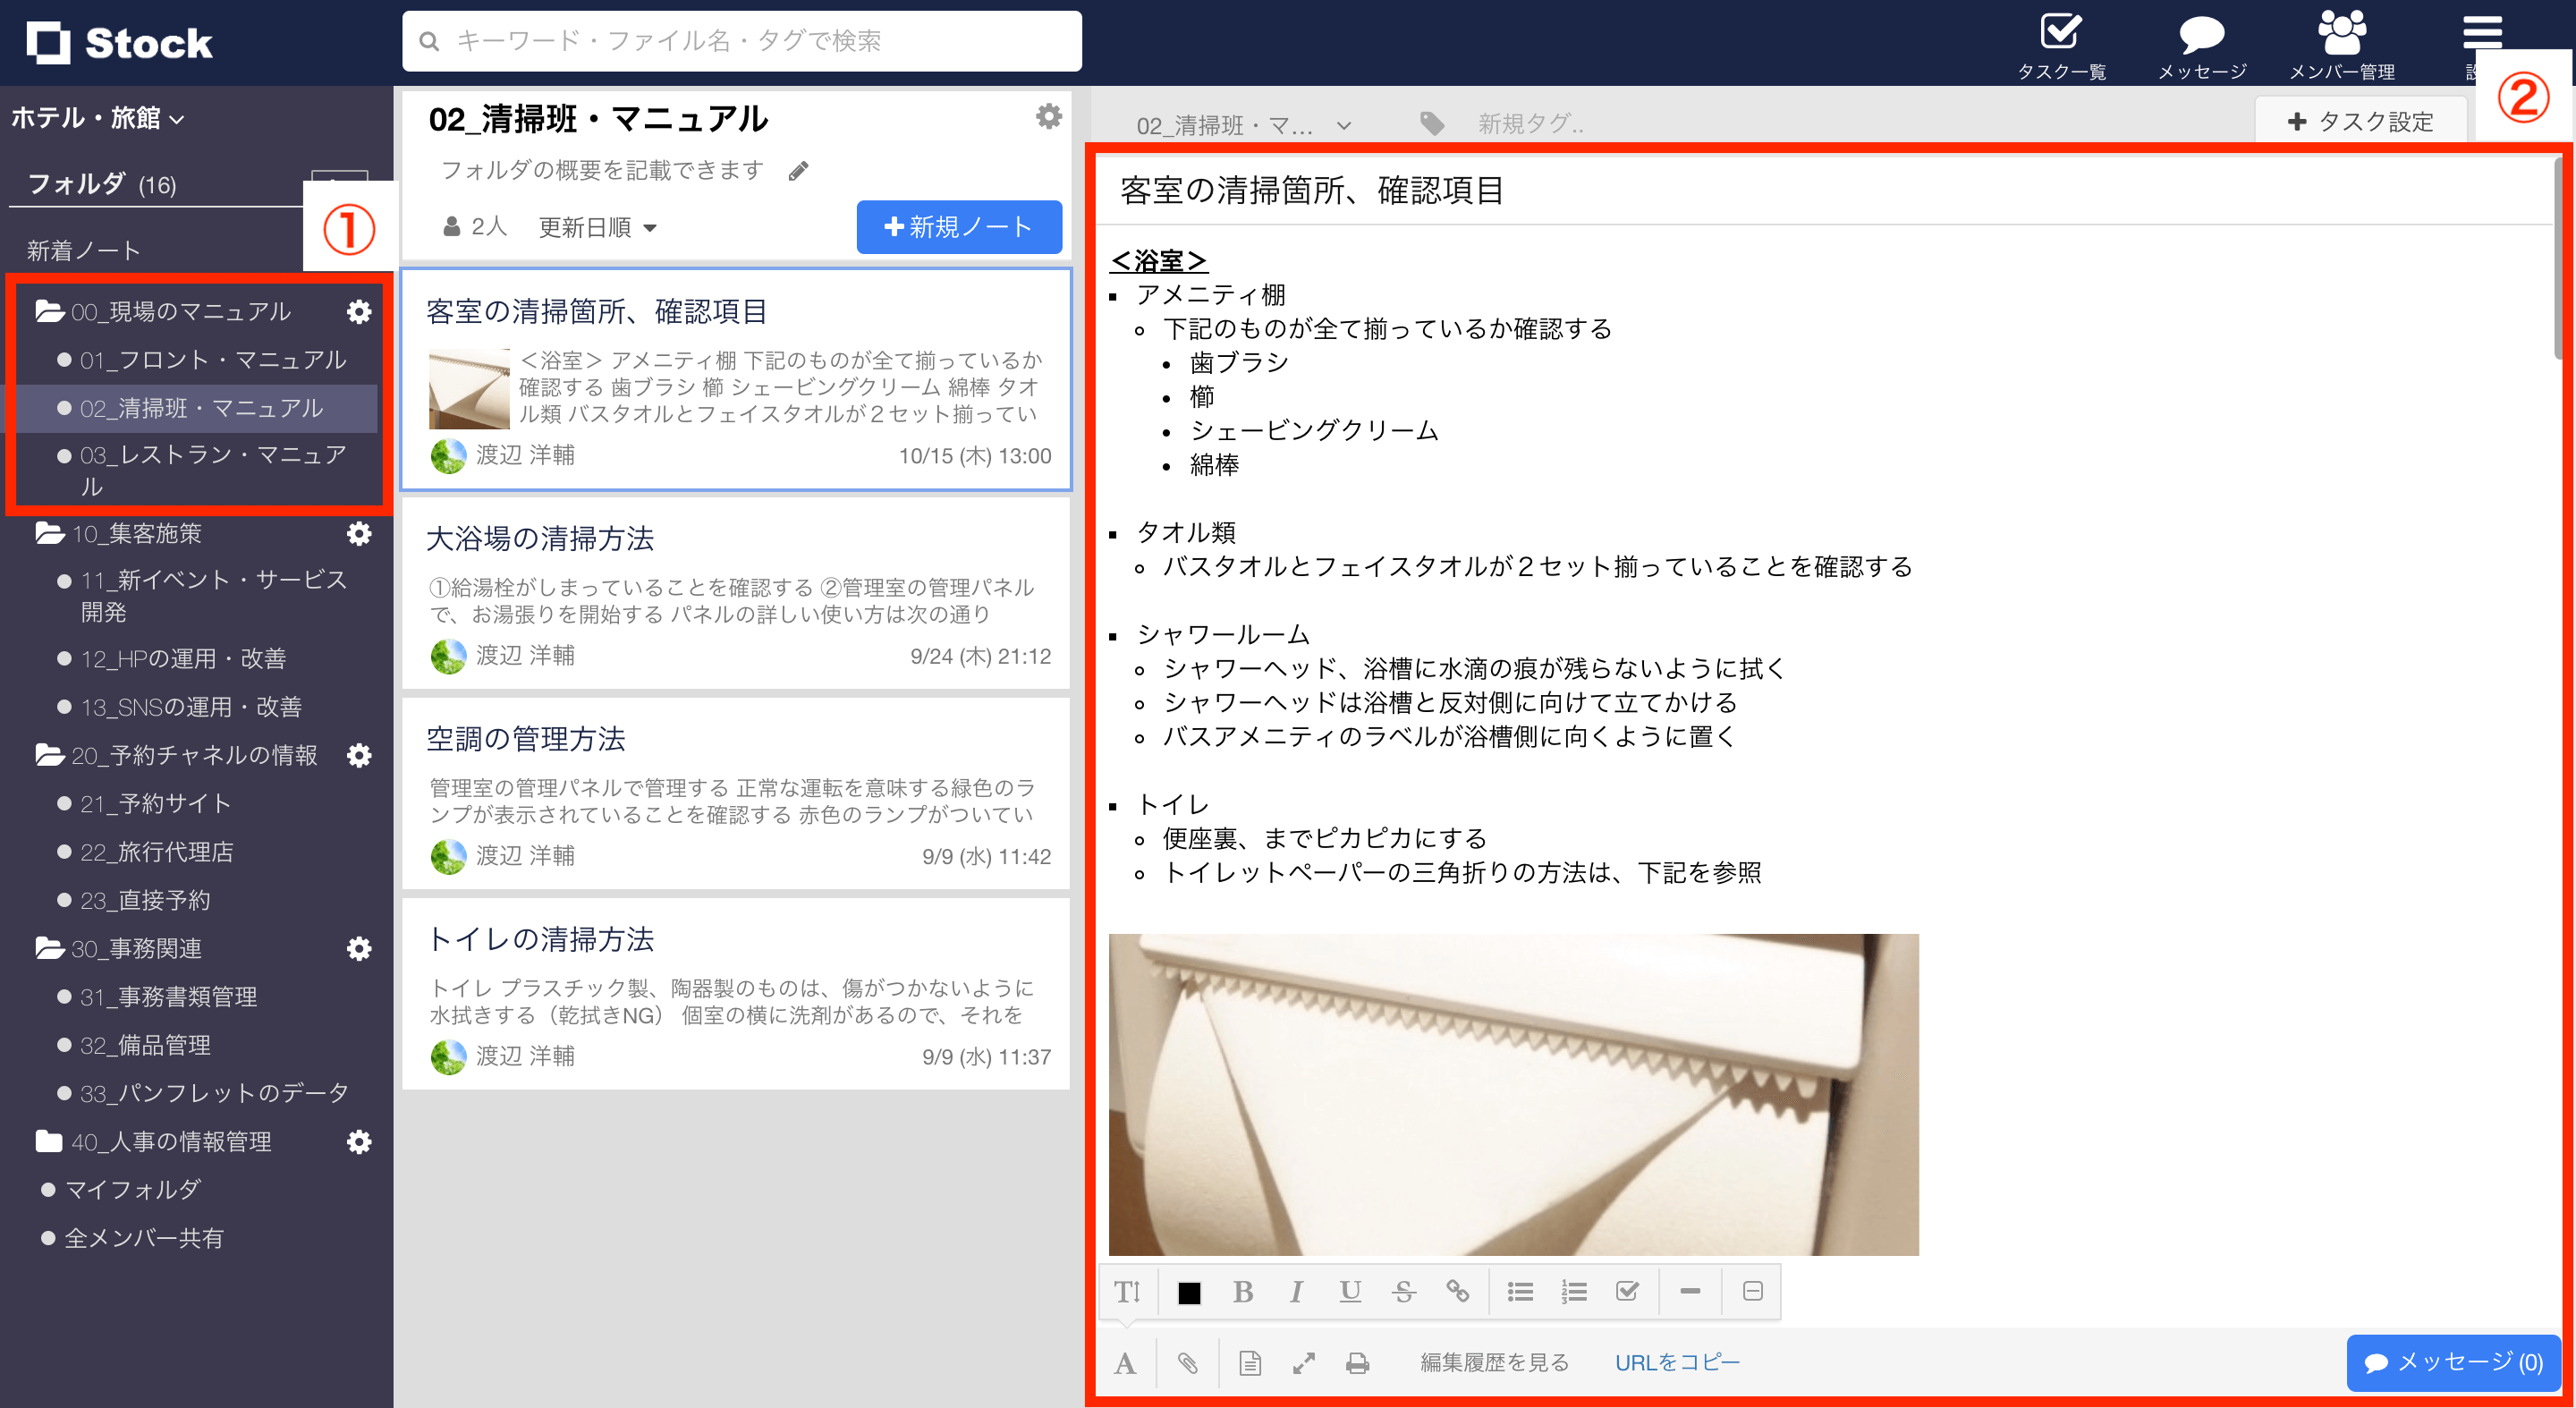
Task: Click the タスク設定 button
Action: [x=2360, y=122]
